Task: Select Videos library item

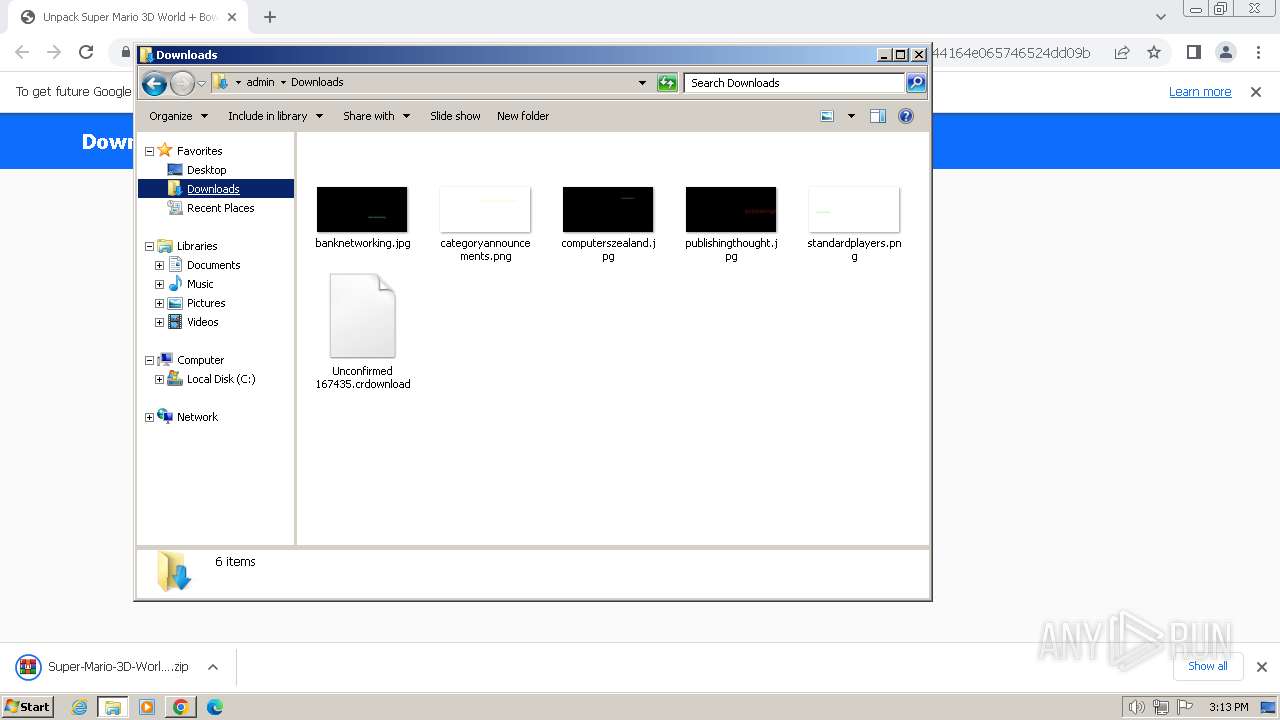Action: [x=202, y=322]
